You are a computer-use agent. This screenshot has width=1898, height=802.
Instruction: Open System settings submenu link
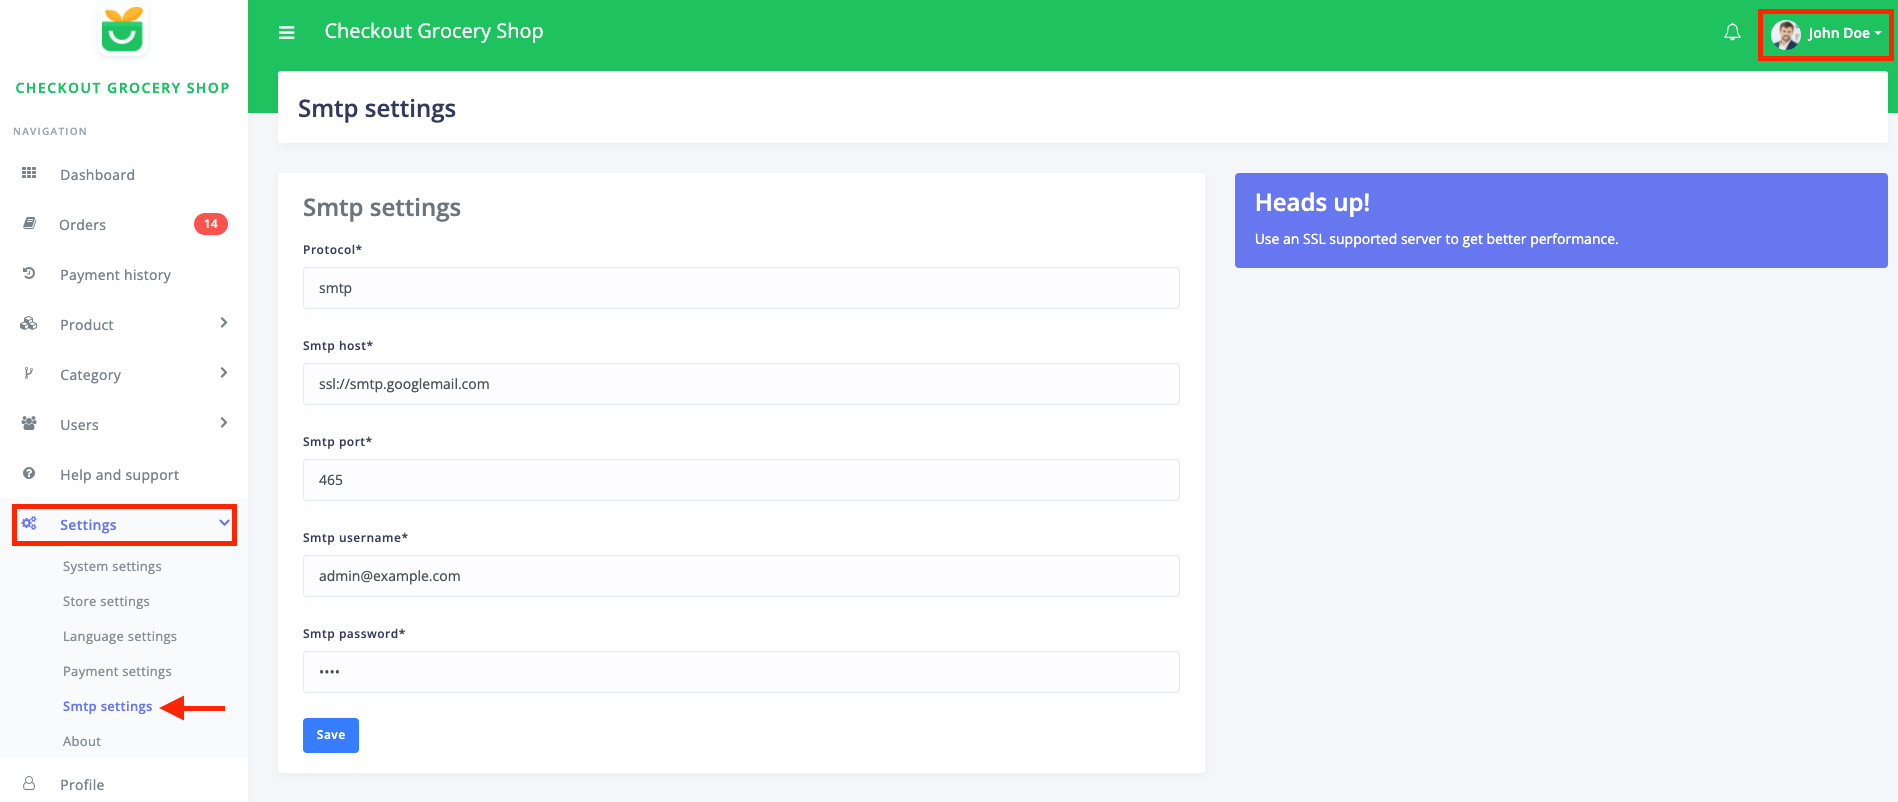[112, 566]
